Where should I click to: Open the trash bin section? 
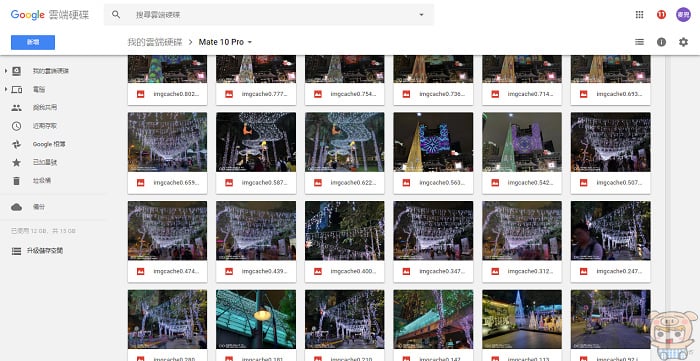tap(41, 181)
